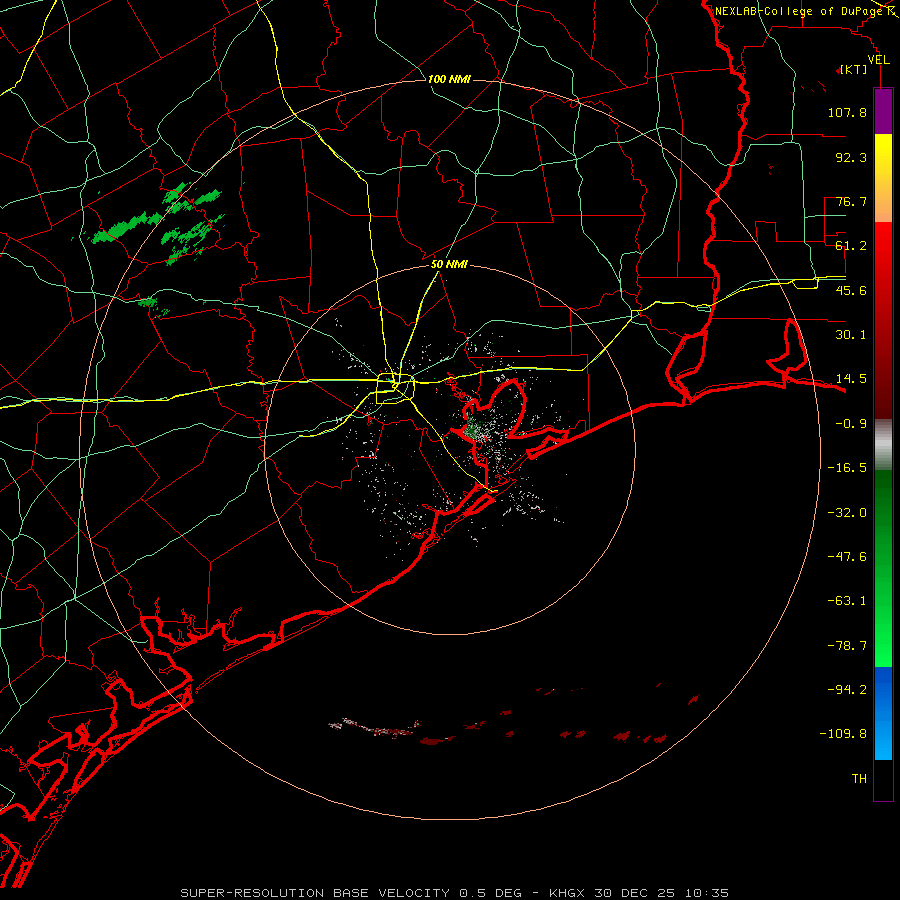Click the 45.6 velocity legend value

pyautogui.click(x=851, y=290)
